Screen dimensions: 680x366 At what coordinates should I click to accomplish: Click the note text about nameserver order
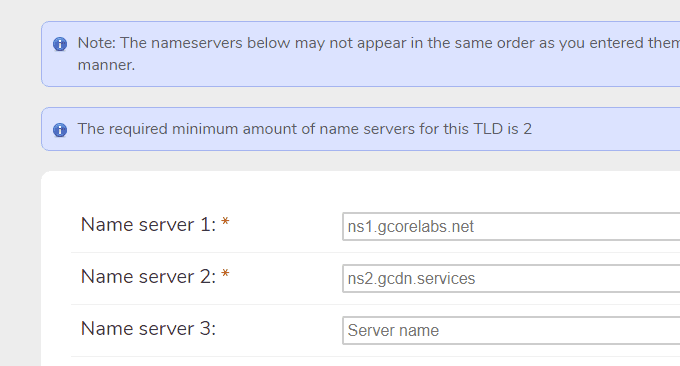(379, 54)
